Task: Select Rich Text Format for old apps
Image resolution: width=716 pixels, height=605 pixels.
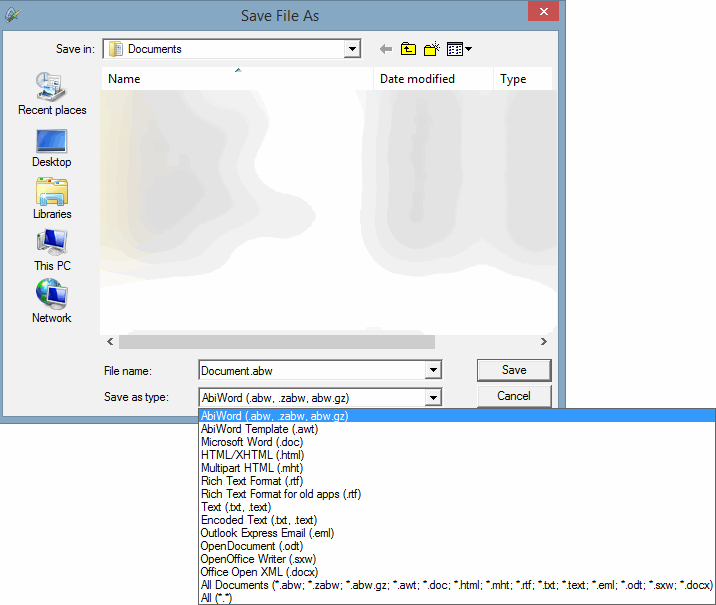Action: pos(457,494)
